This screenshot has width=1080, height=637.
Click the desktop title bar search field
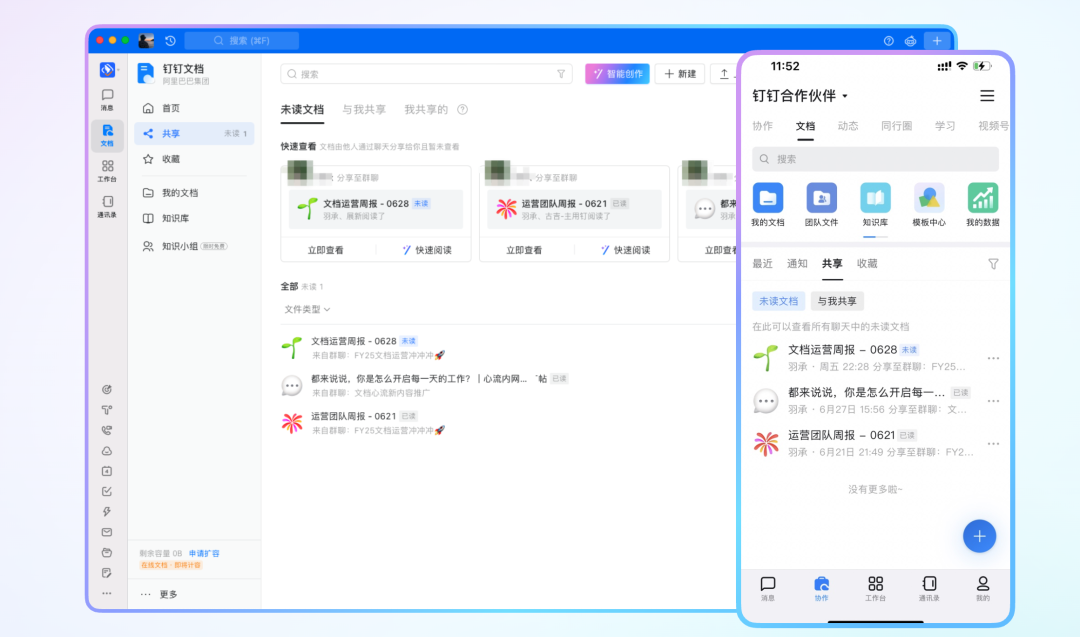coord(242,41)
